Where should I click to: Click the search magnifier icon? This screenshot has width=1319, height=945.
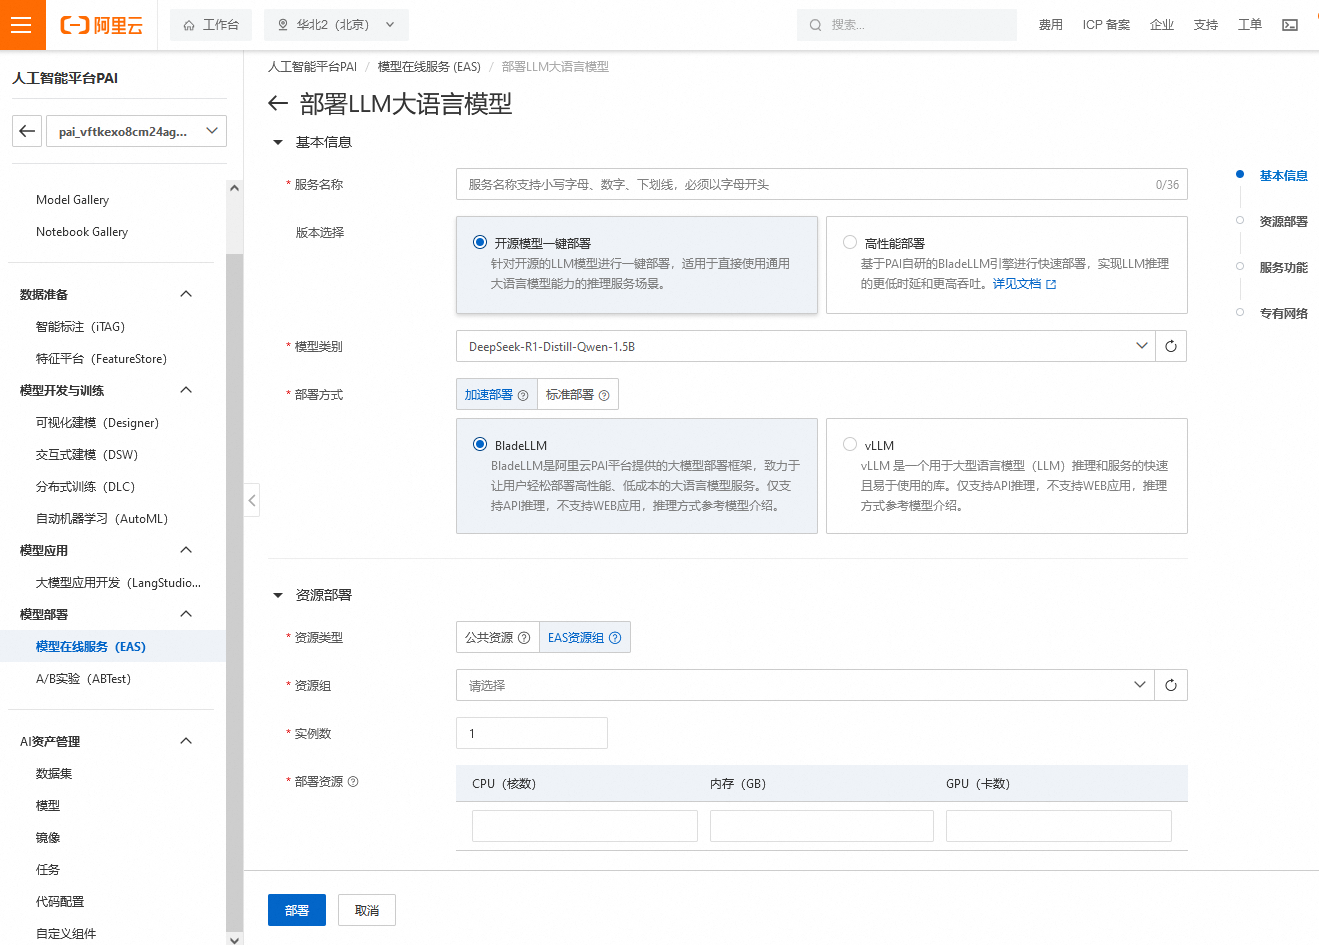pos(816,25)
